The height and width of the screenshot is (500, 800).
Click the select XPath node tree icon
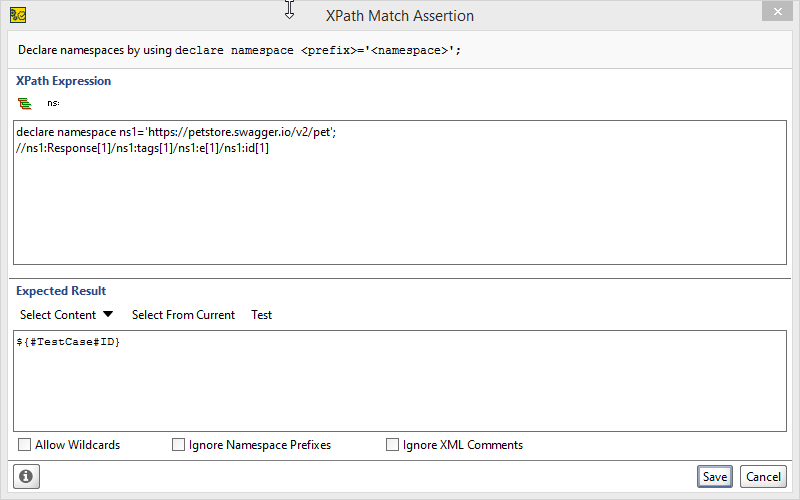click(25, 103)
